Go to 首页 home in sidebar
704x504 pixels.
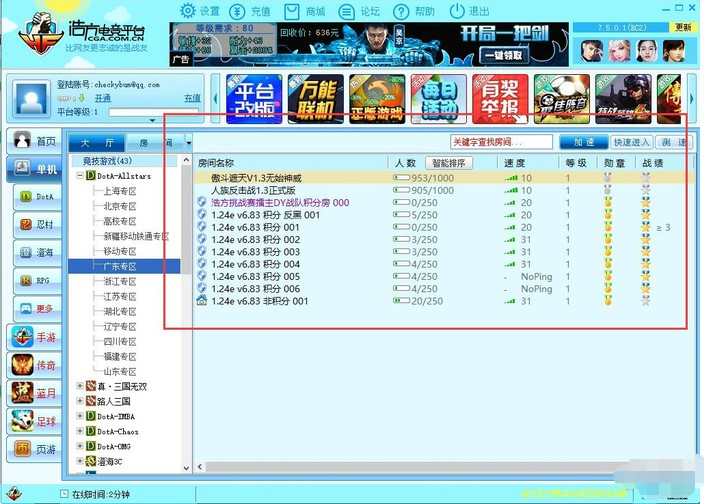coord(35,141)
